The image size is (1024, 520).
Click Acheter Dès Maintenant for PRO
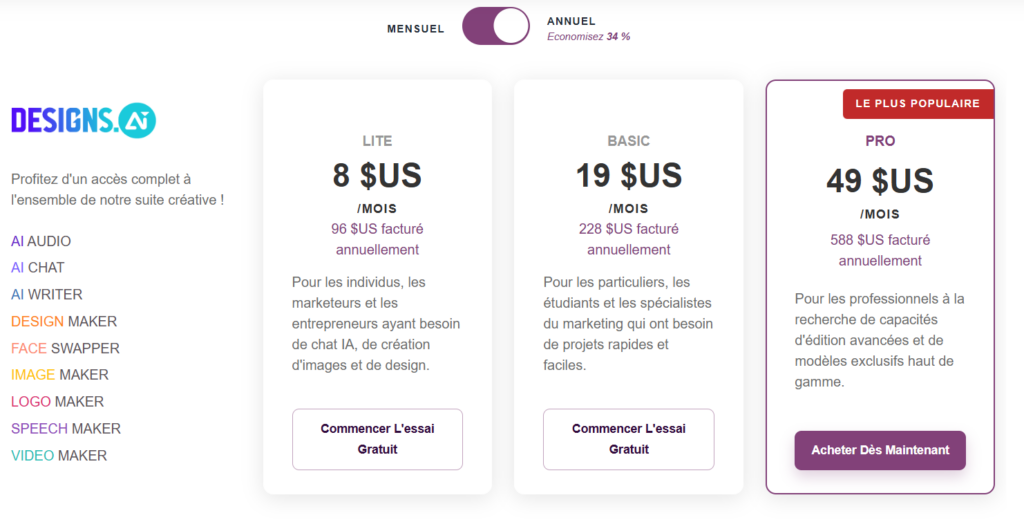tap(880, 450)
